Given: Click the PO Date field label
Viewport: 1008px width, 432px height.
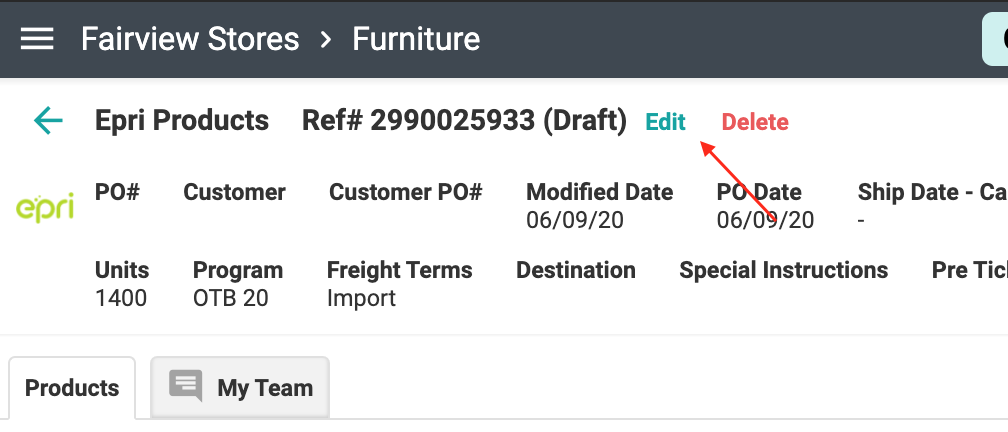Looking at the screenshot, I should coord(759,192).
